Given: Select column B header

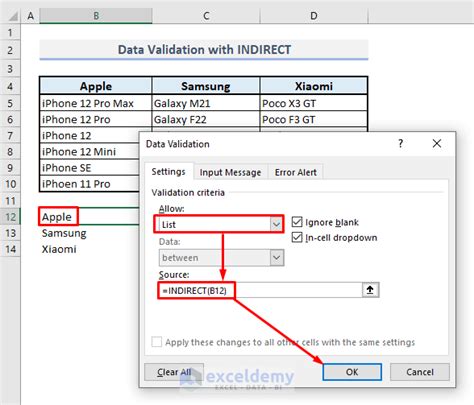Looking at the screenshot, I should click(96, 16).
